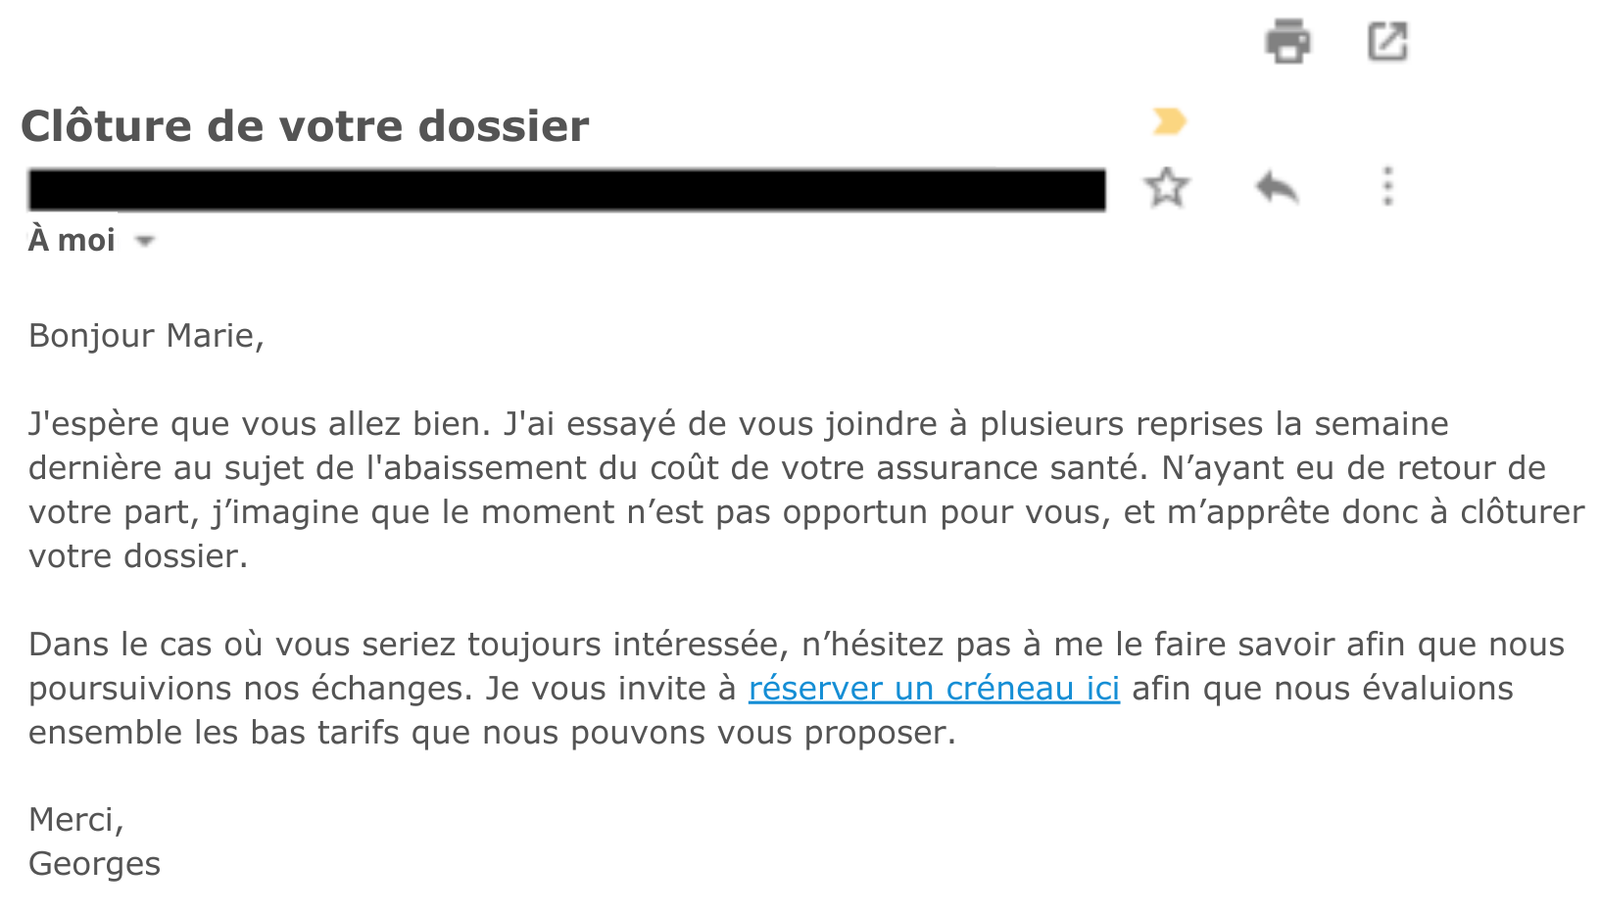
Task: Reply using the arrow icon
Action: tap(1276, 187)
